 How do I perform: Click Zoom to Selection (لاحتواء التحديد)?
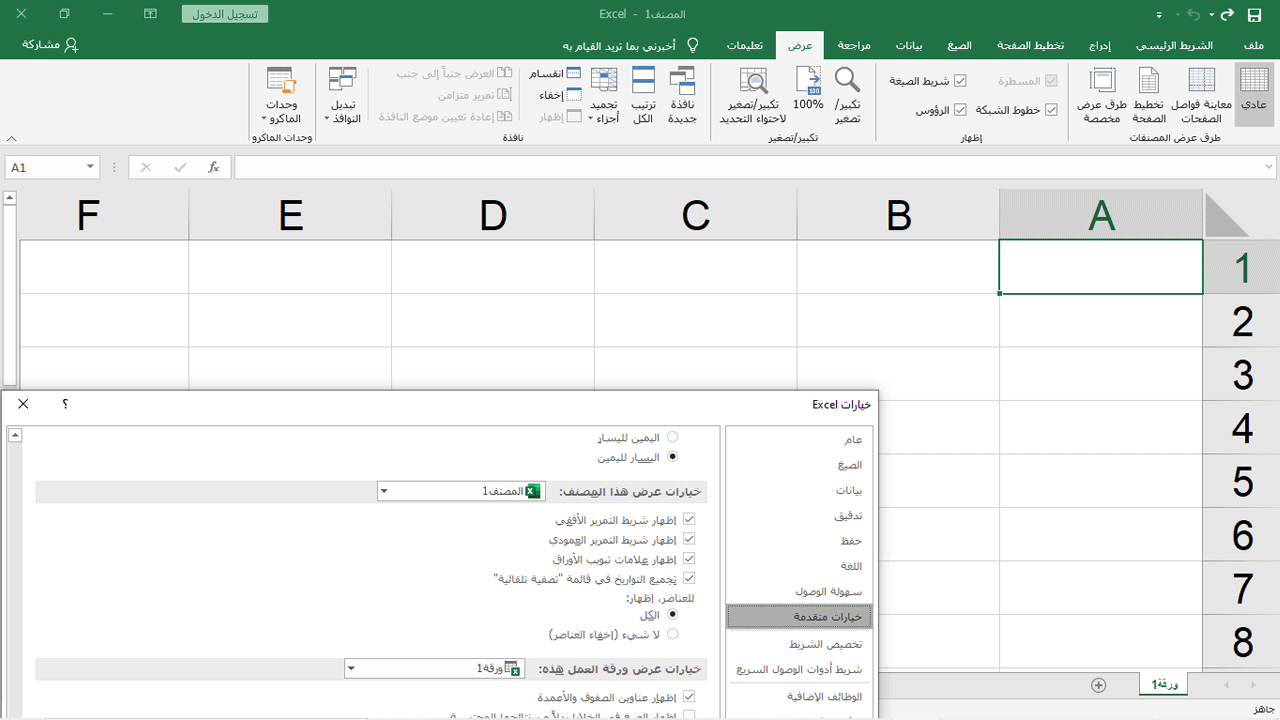pyautogui.click(x=753, y=95)
